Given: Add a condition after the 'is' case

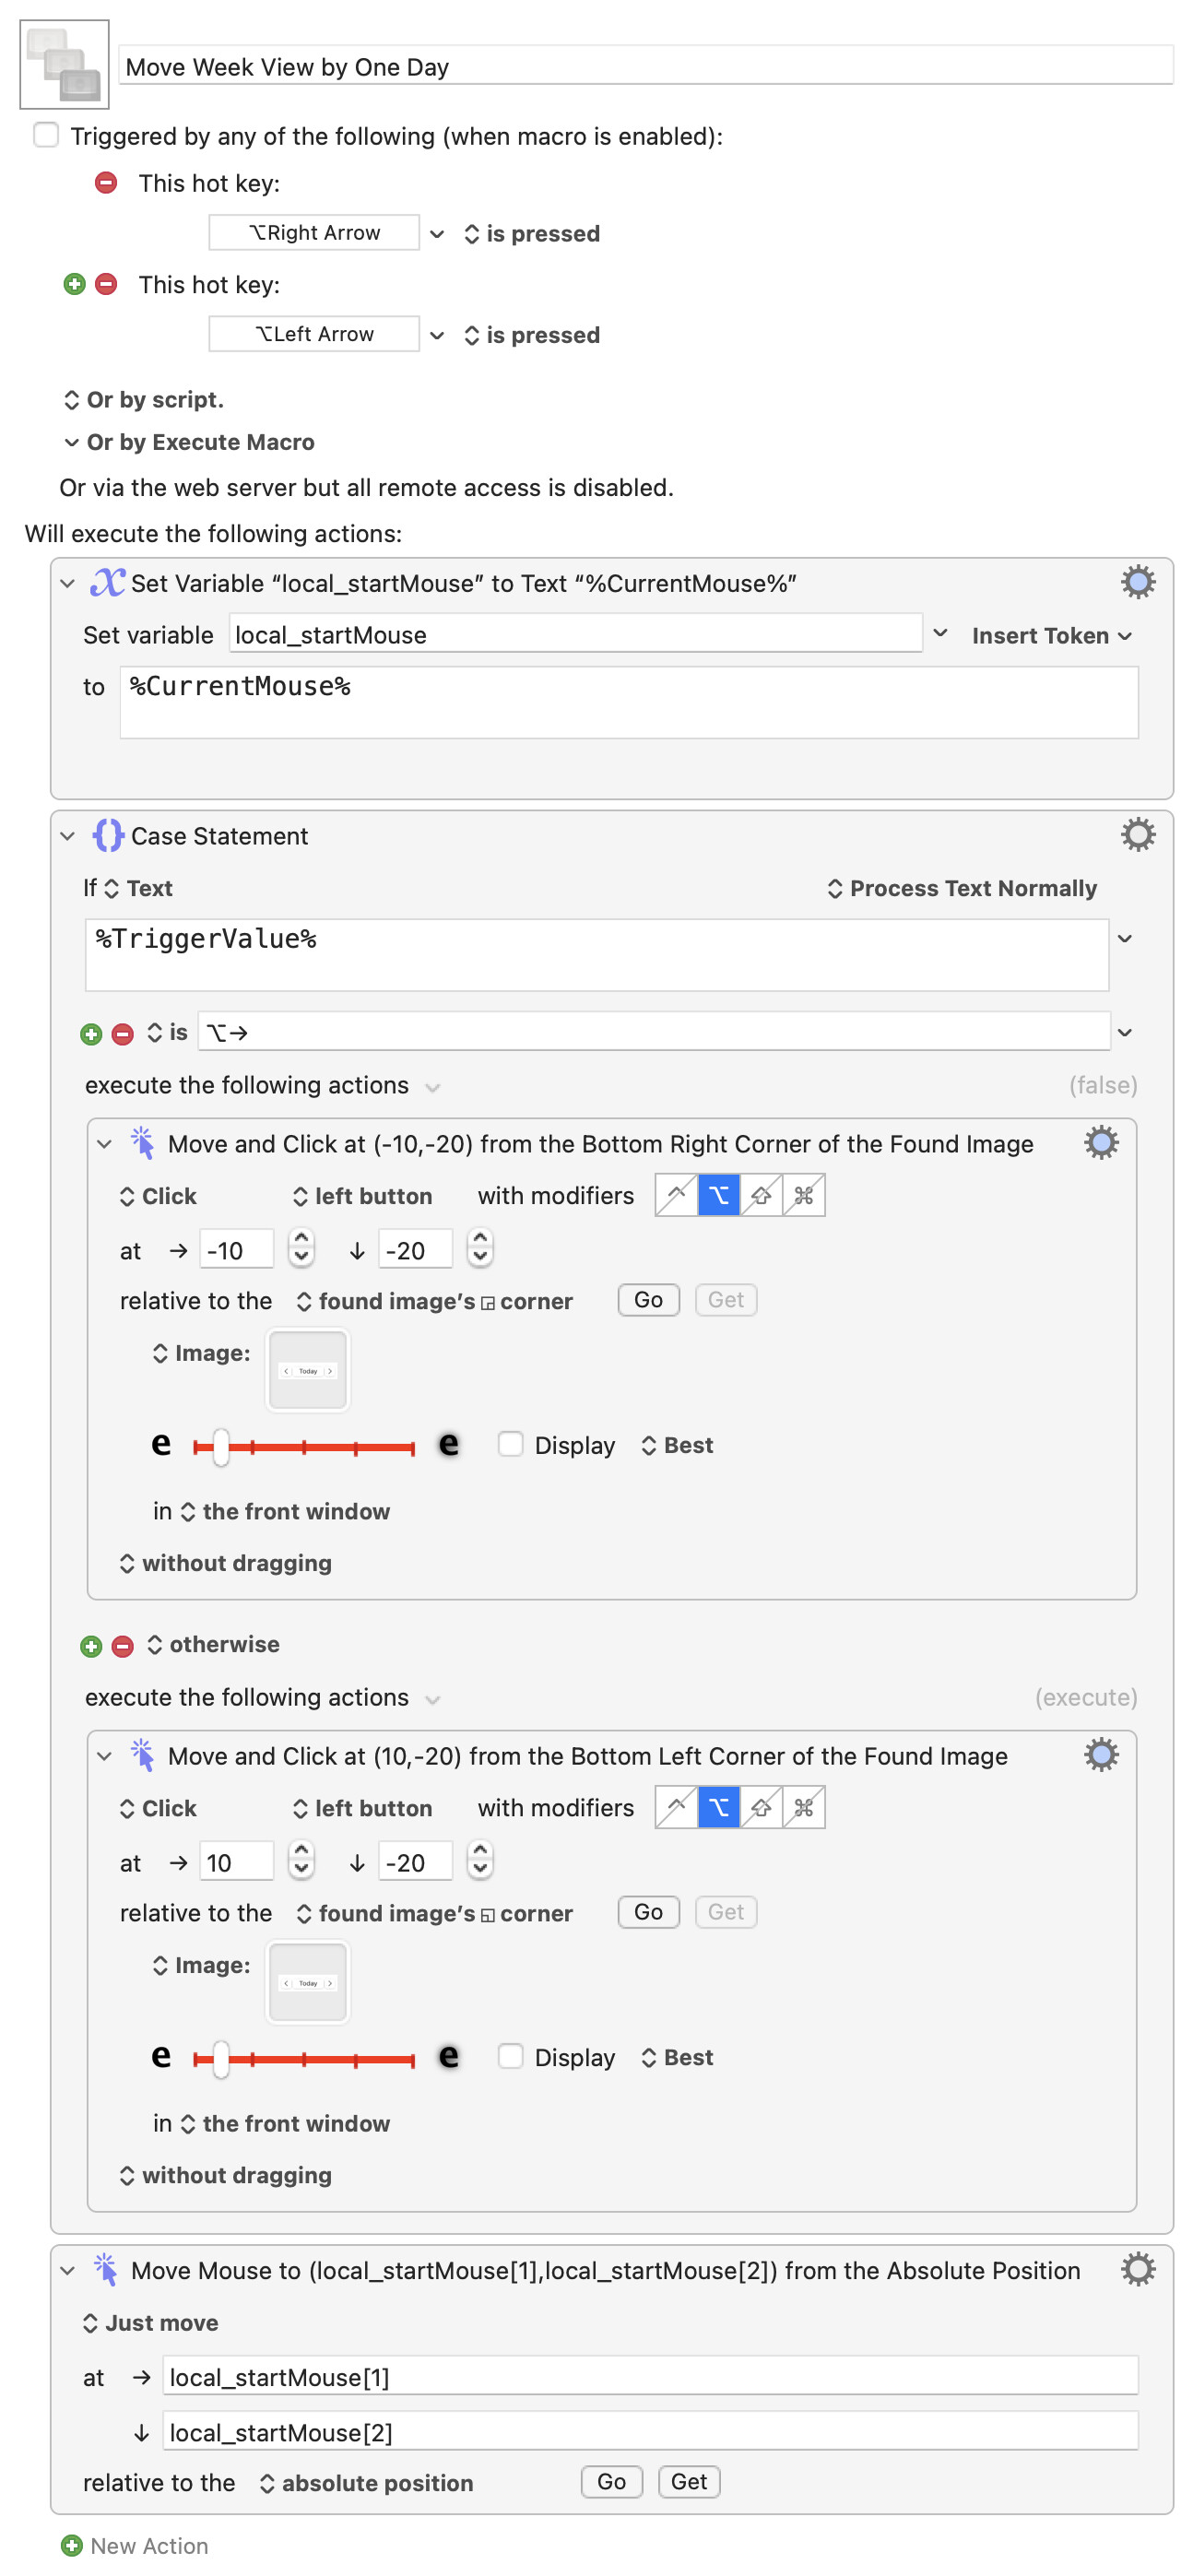Looking at the screenshot, I should 91,1033.
